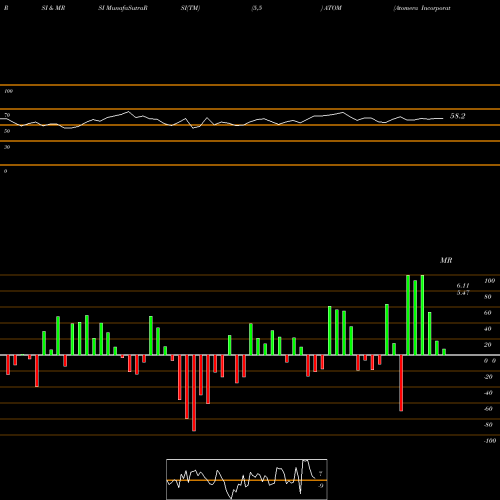Click the RSI axis label '50'
Viewport: 500px width, 500px height.
coord(7,131)
